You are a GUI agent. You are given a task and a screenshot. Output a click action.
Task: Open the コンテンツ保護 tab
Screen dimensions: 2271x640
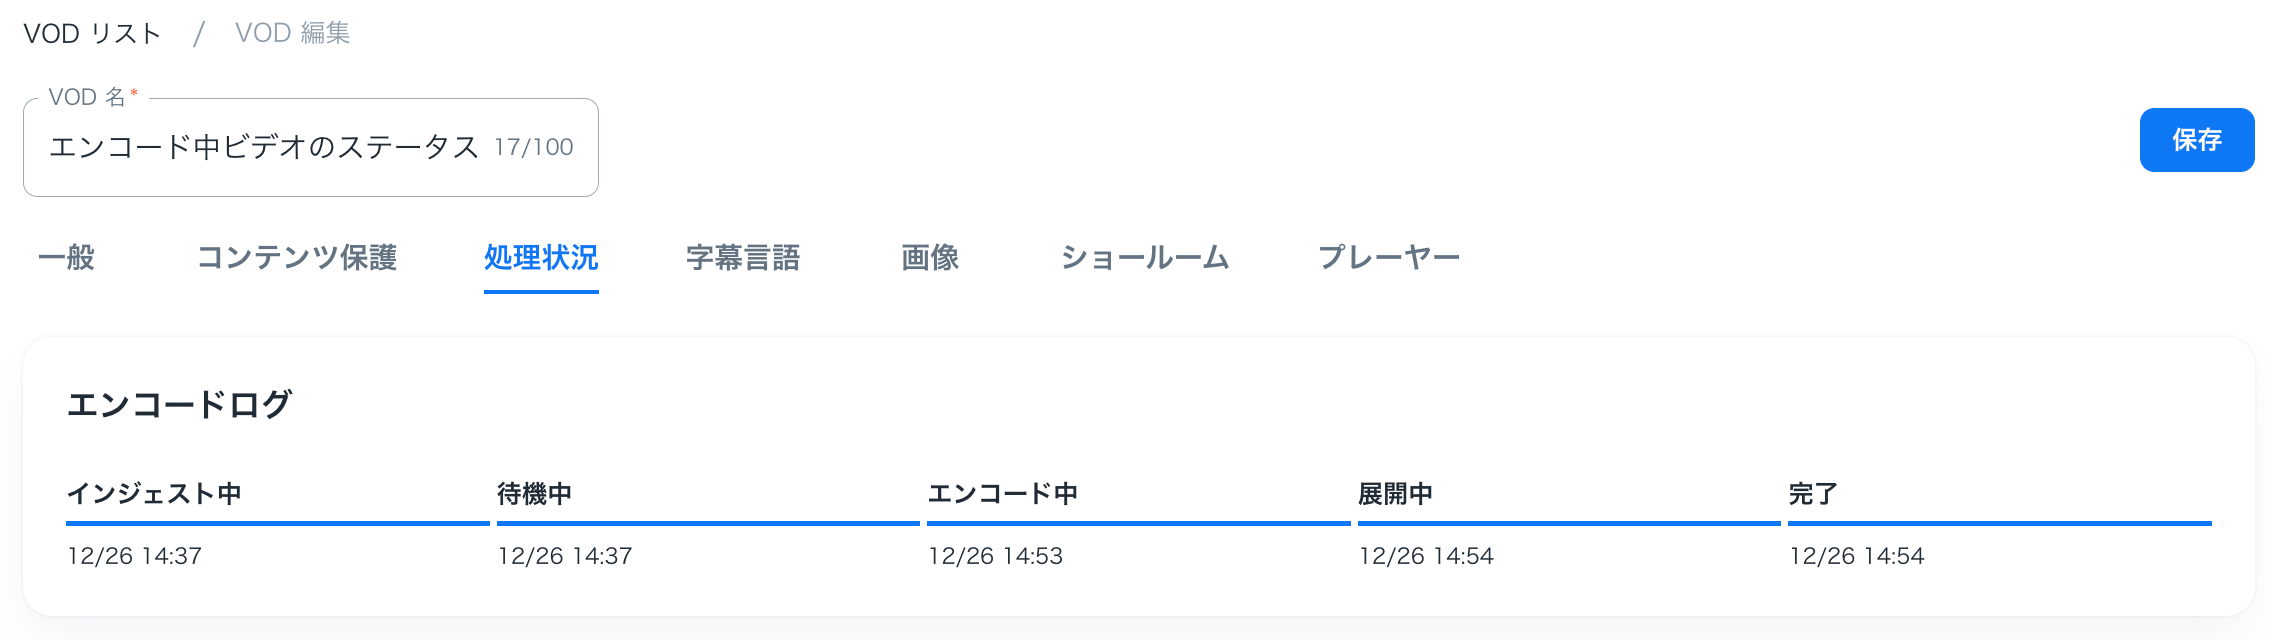(x=299, y=258)
